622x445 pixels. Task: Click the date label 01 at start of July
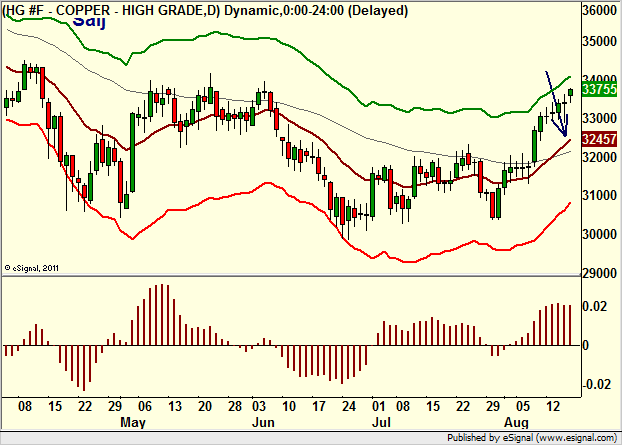coord(378,407)
